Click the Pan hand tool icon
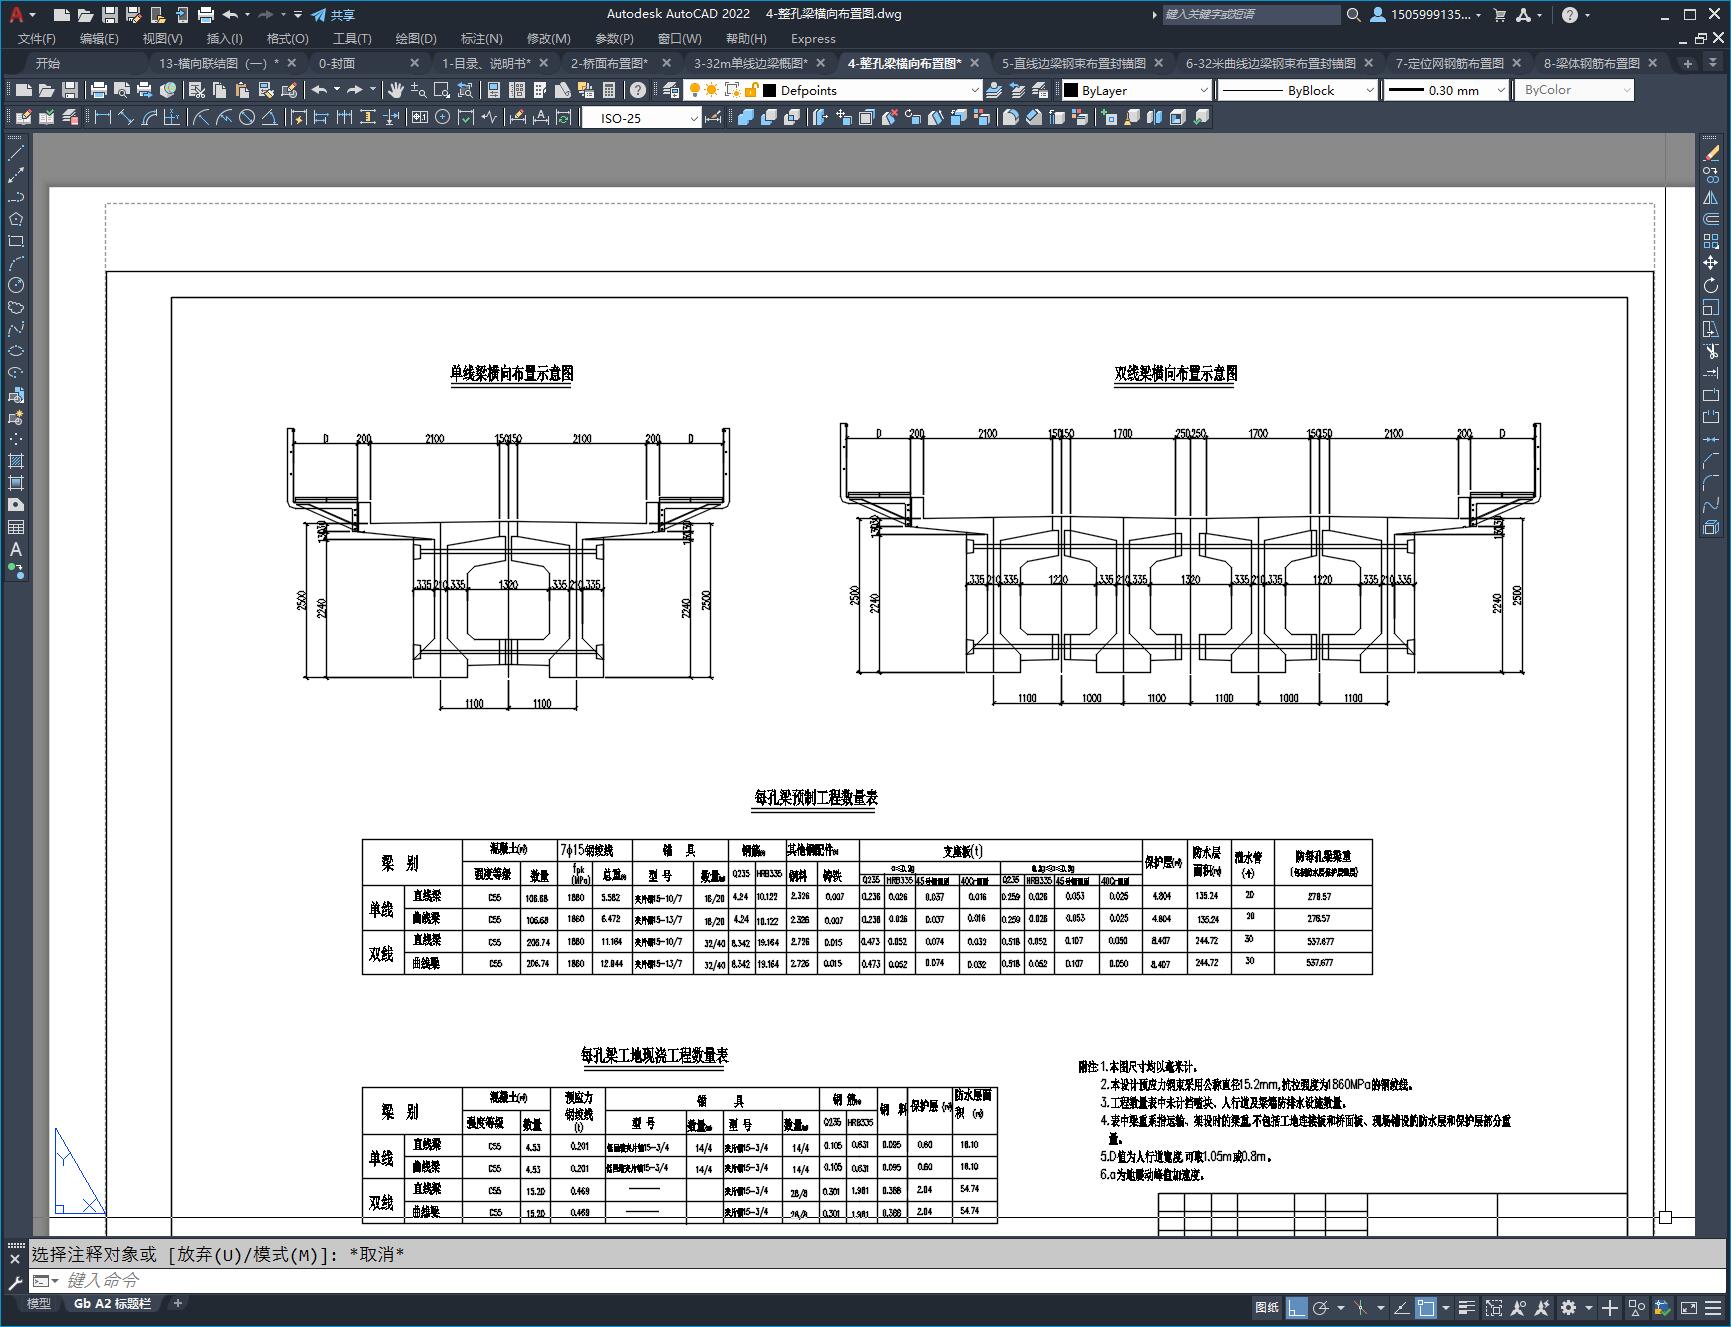 click(395, 90)
